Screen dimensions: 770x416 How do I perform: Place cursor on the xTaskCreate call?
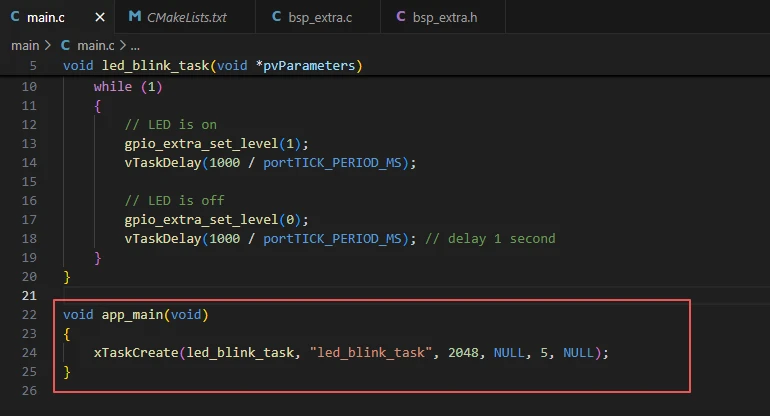[x=134, y=352]
